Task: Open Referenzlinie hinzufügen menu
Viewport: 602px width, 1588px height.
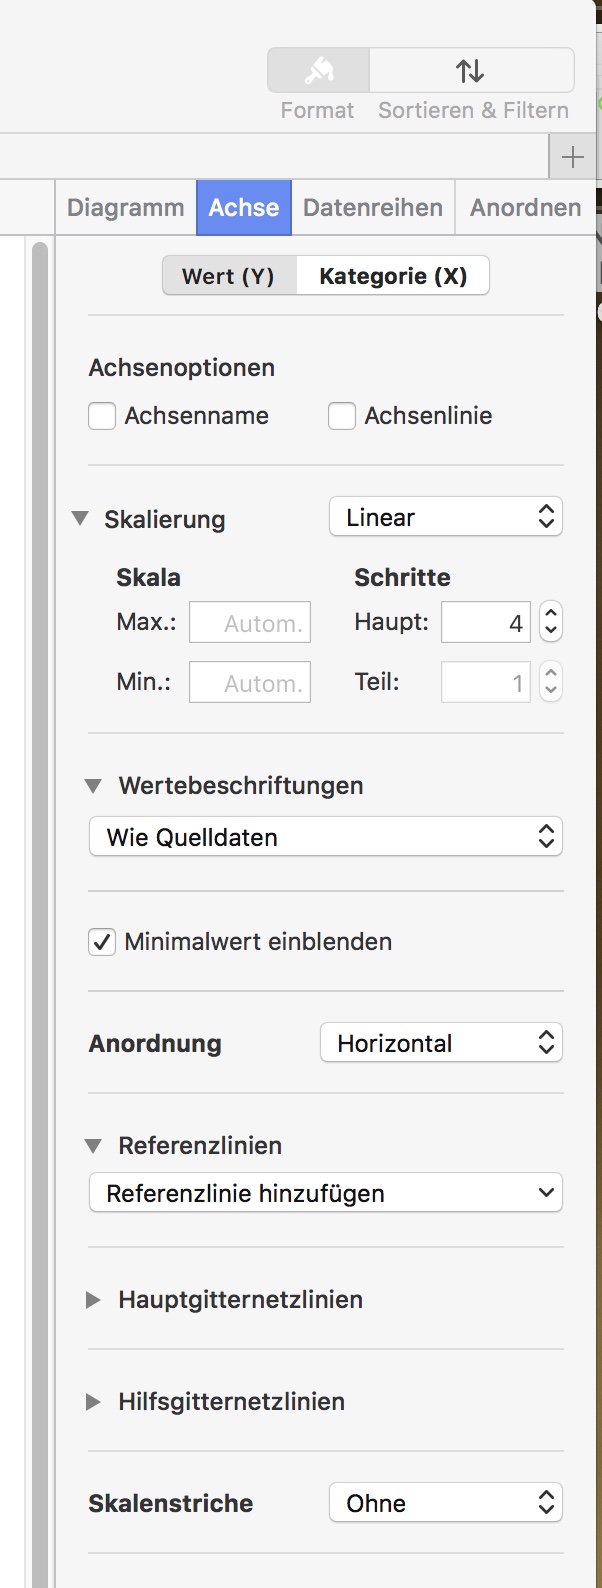Action: coord(326,1193)
